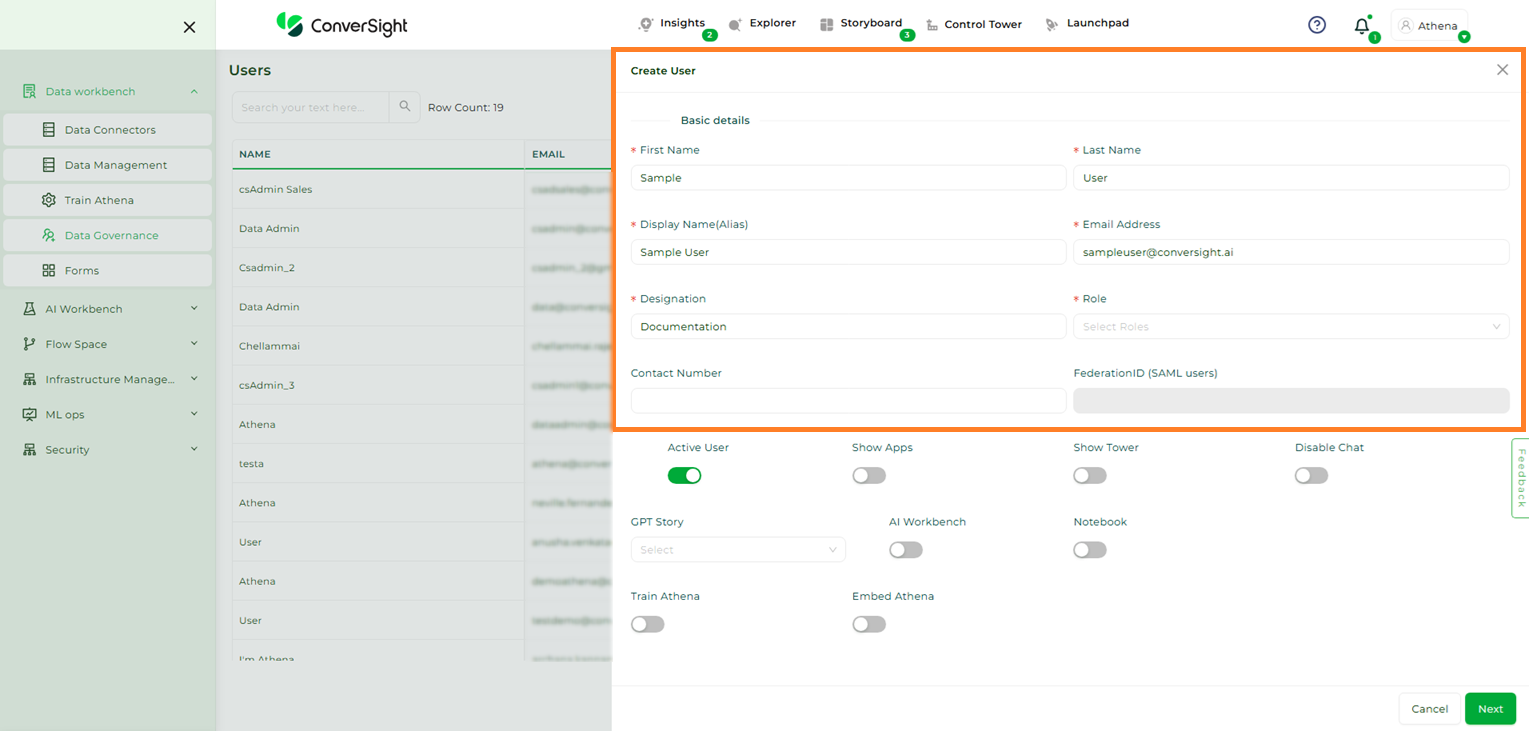Click the Forms grid icon in sidebar
Image resolution: width=1529 pixels, height=731 pixels.
click(x=48, y=270)
